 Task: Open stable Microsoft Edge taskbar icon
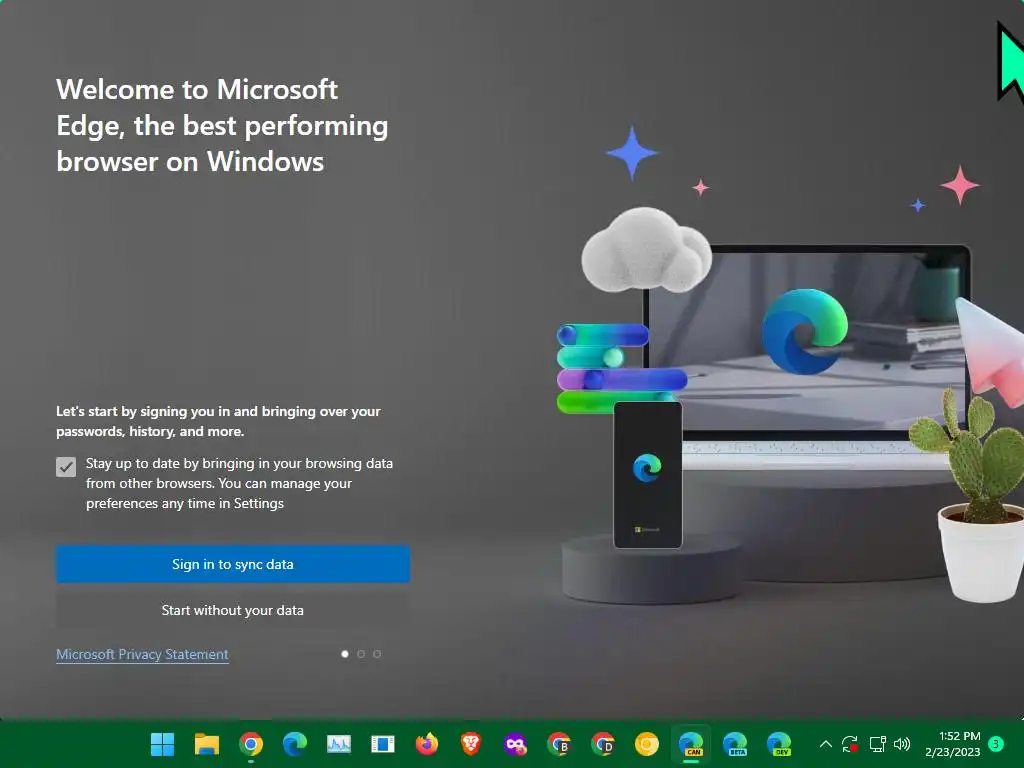point(295,744)
